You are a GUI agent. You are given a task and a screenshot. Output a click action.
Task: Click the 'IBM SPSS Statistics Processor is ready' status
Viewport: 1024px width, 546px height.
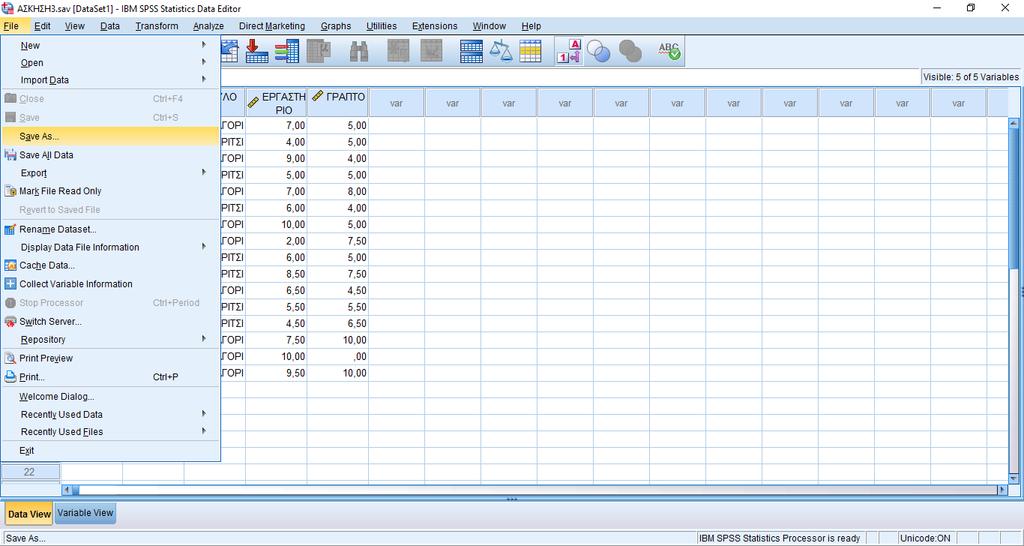779,539
